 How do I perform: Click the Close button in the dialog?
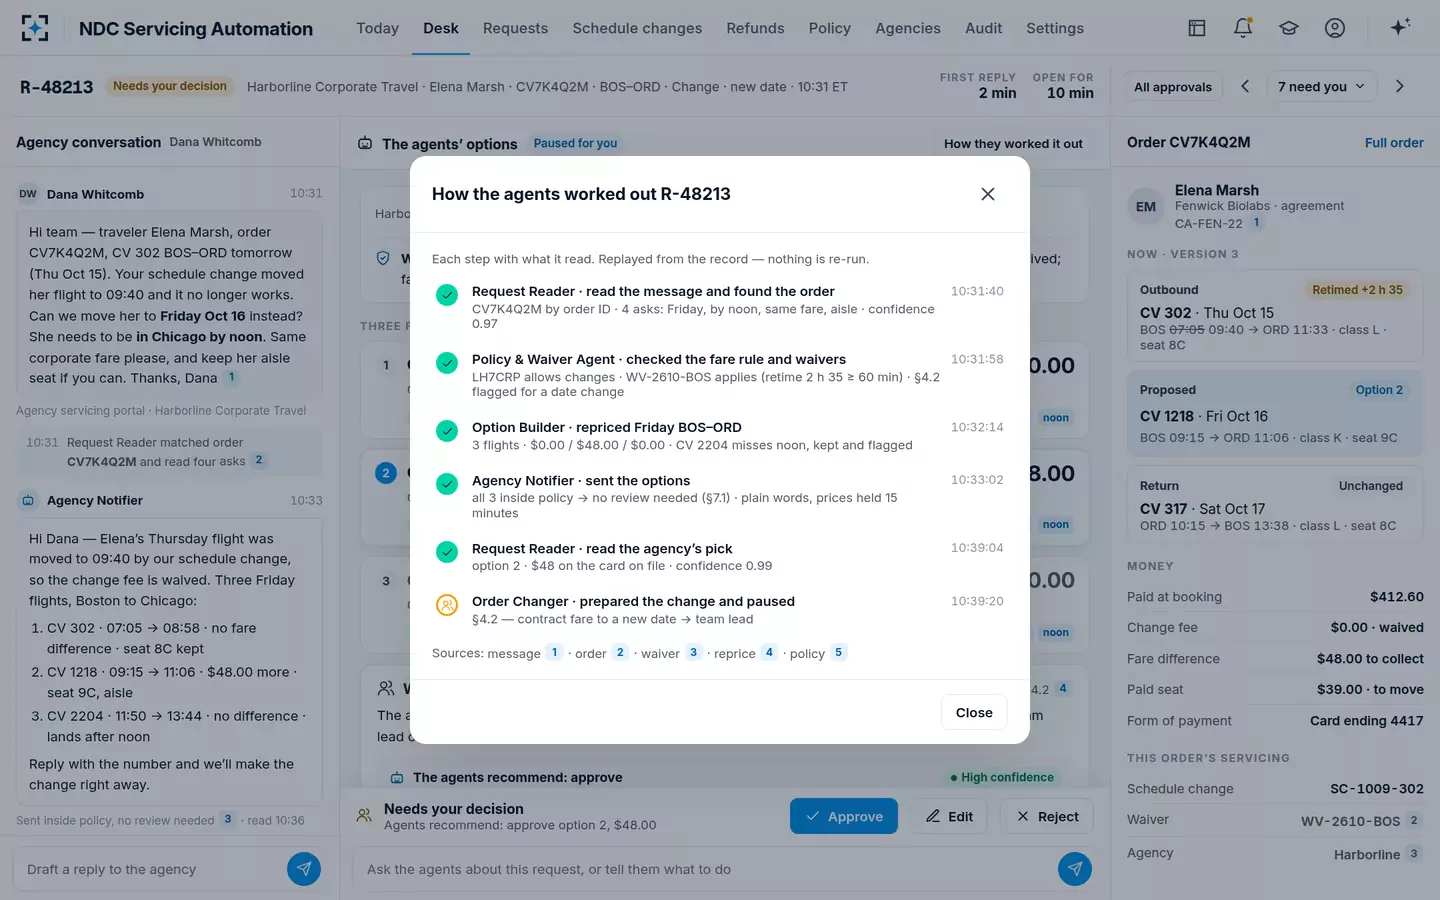tap(974, 712)
